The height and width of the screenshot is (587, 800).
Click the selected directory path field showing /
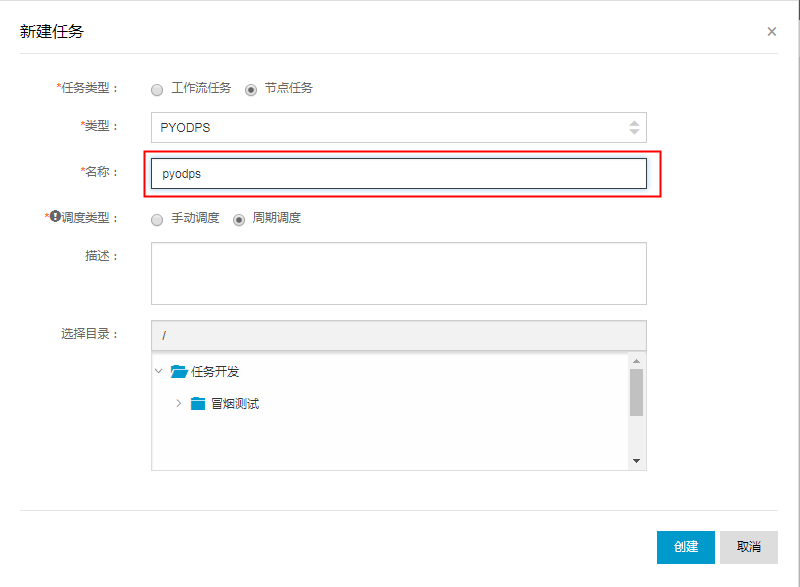400,335
